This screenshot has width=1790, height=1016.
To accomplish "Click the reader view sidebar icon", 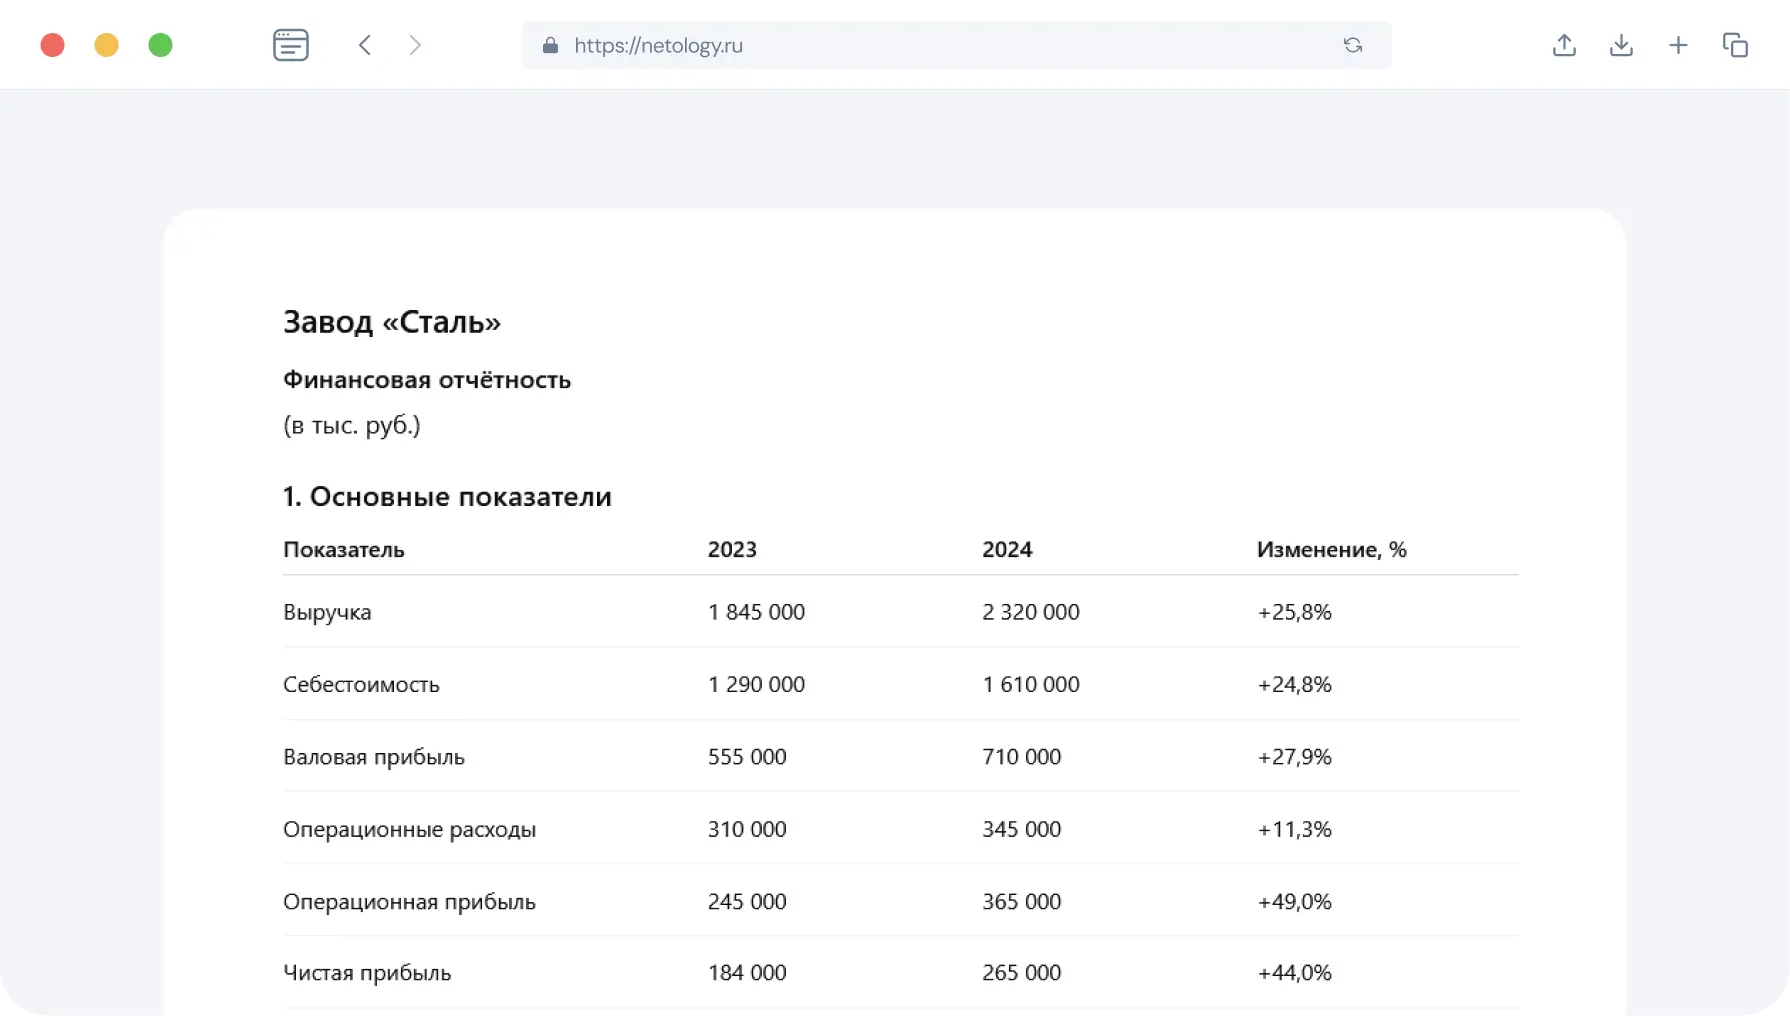I will pos(290,45).
